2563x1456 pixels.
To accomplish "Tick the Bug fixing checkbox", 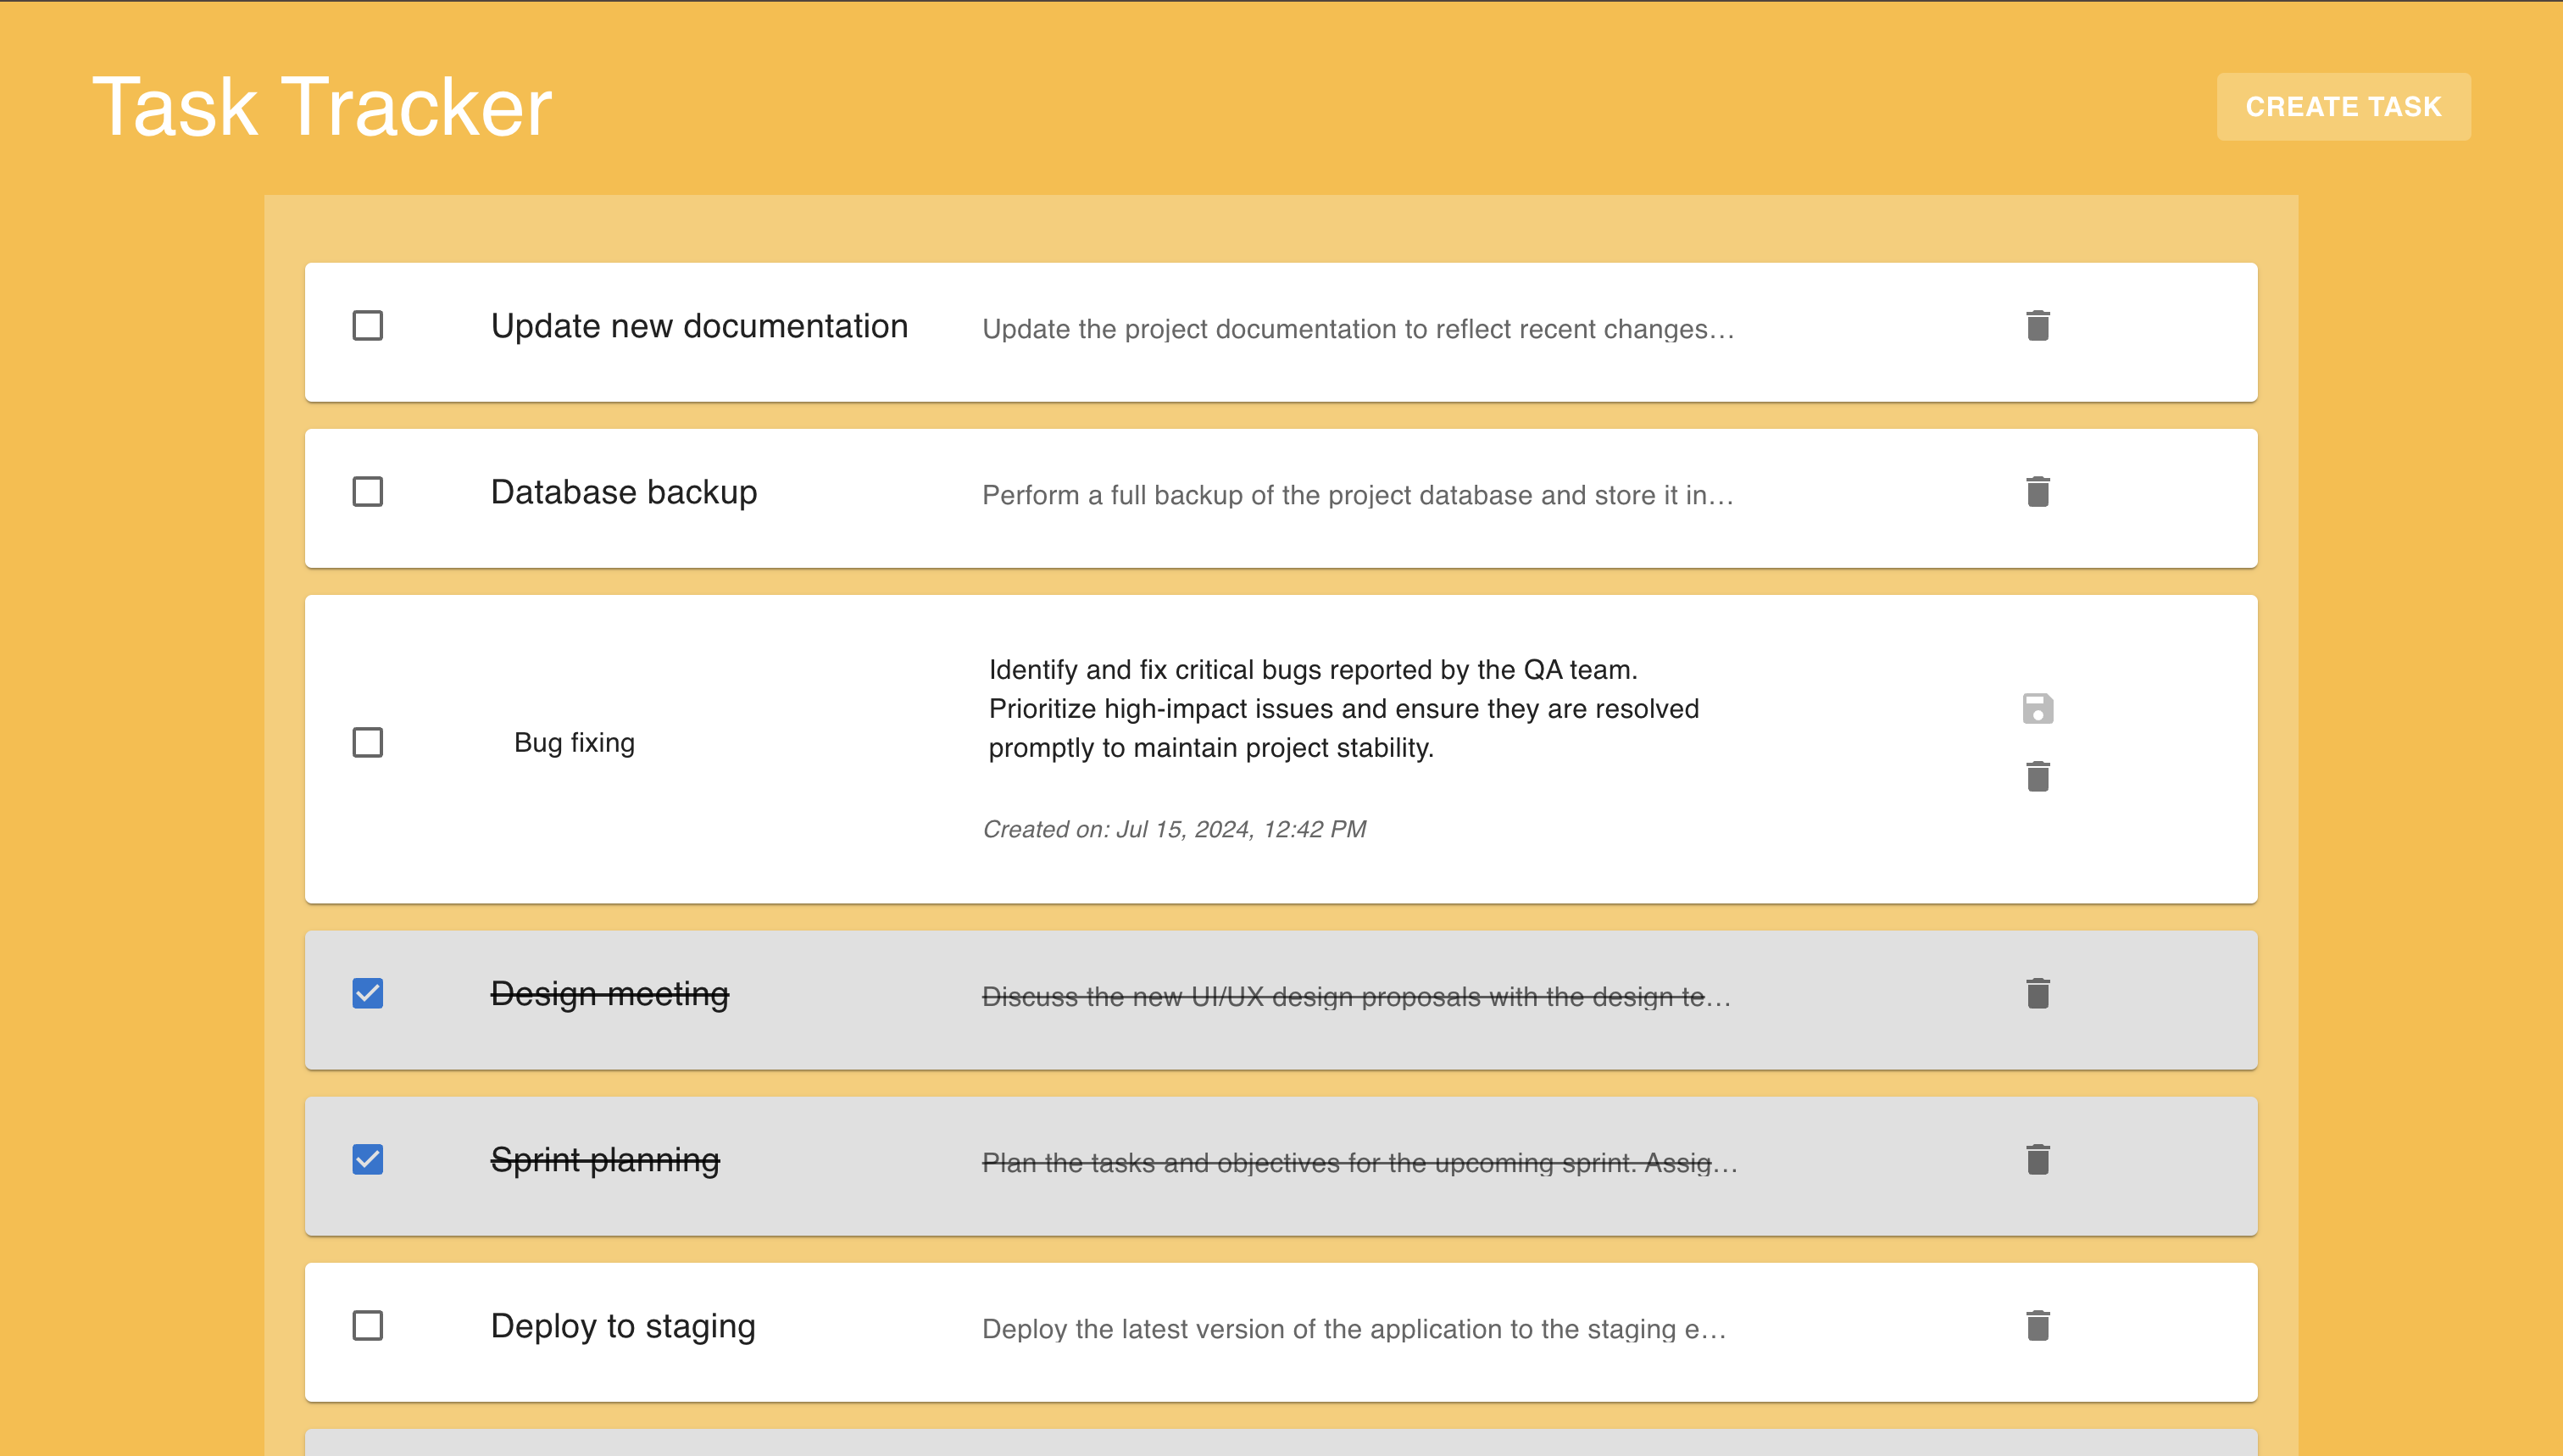I will (368, 742).
